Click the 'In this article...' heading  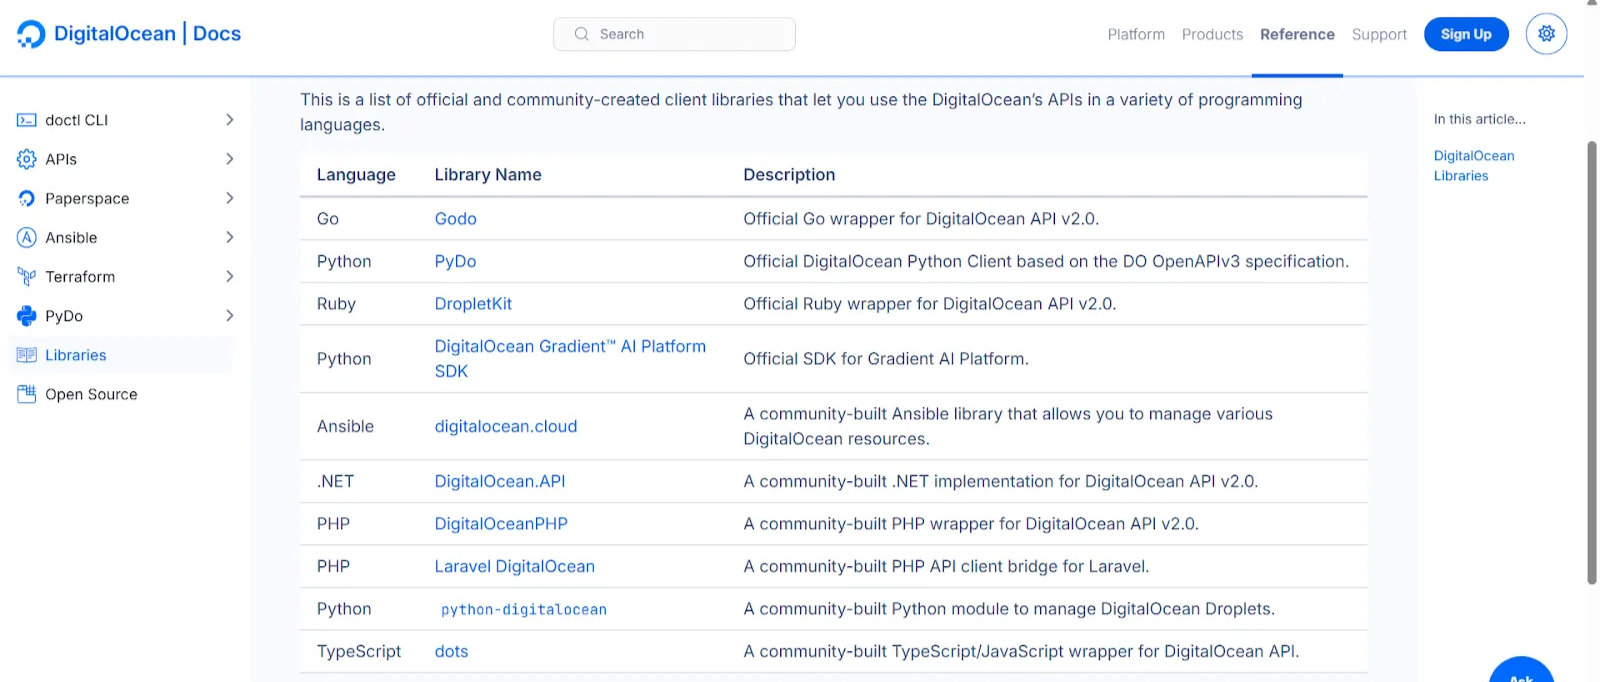(1479, 119)
